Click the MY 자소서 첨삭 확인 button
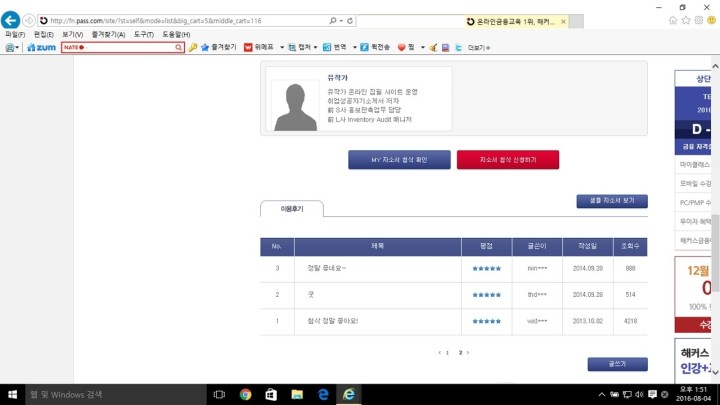Viewport: 720px width, 405px height. point(399,160)
